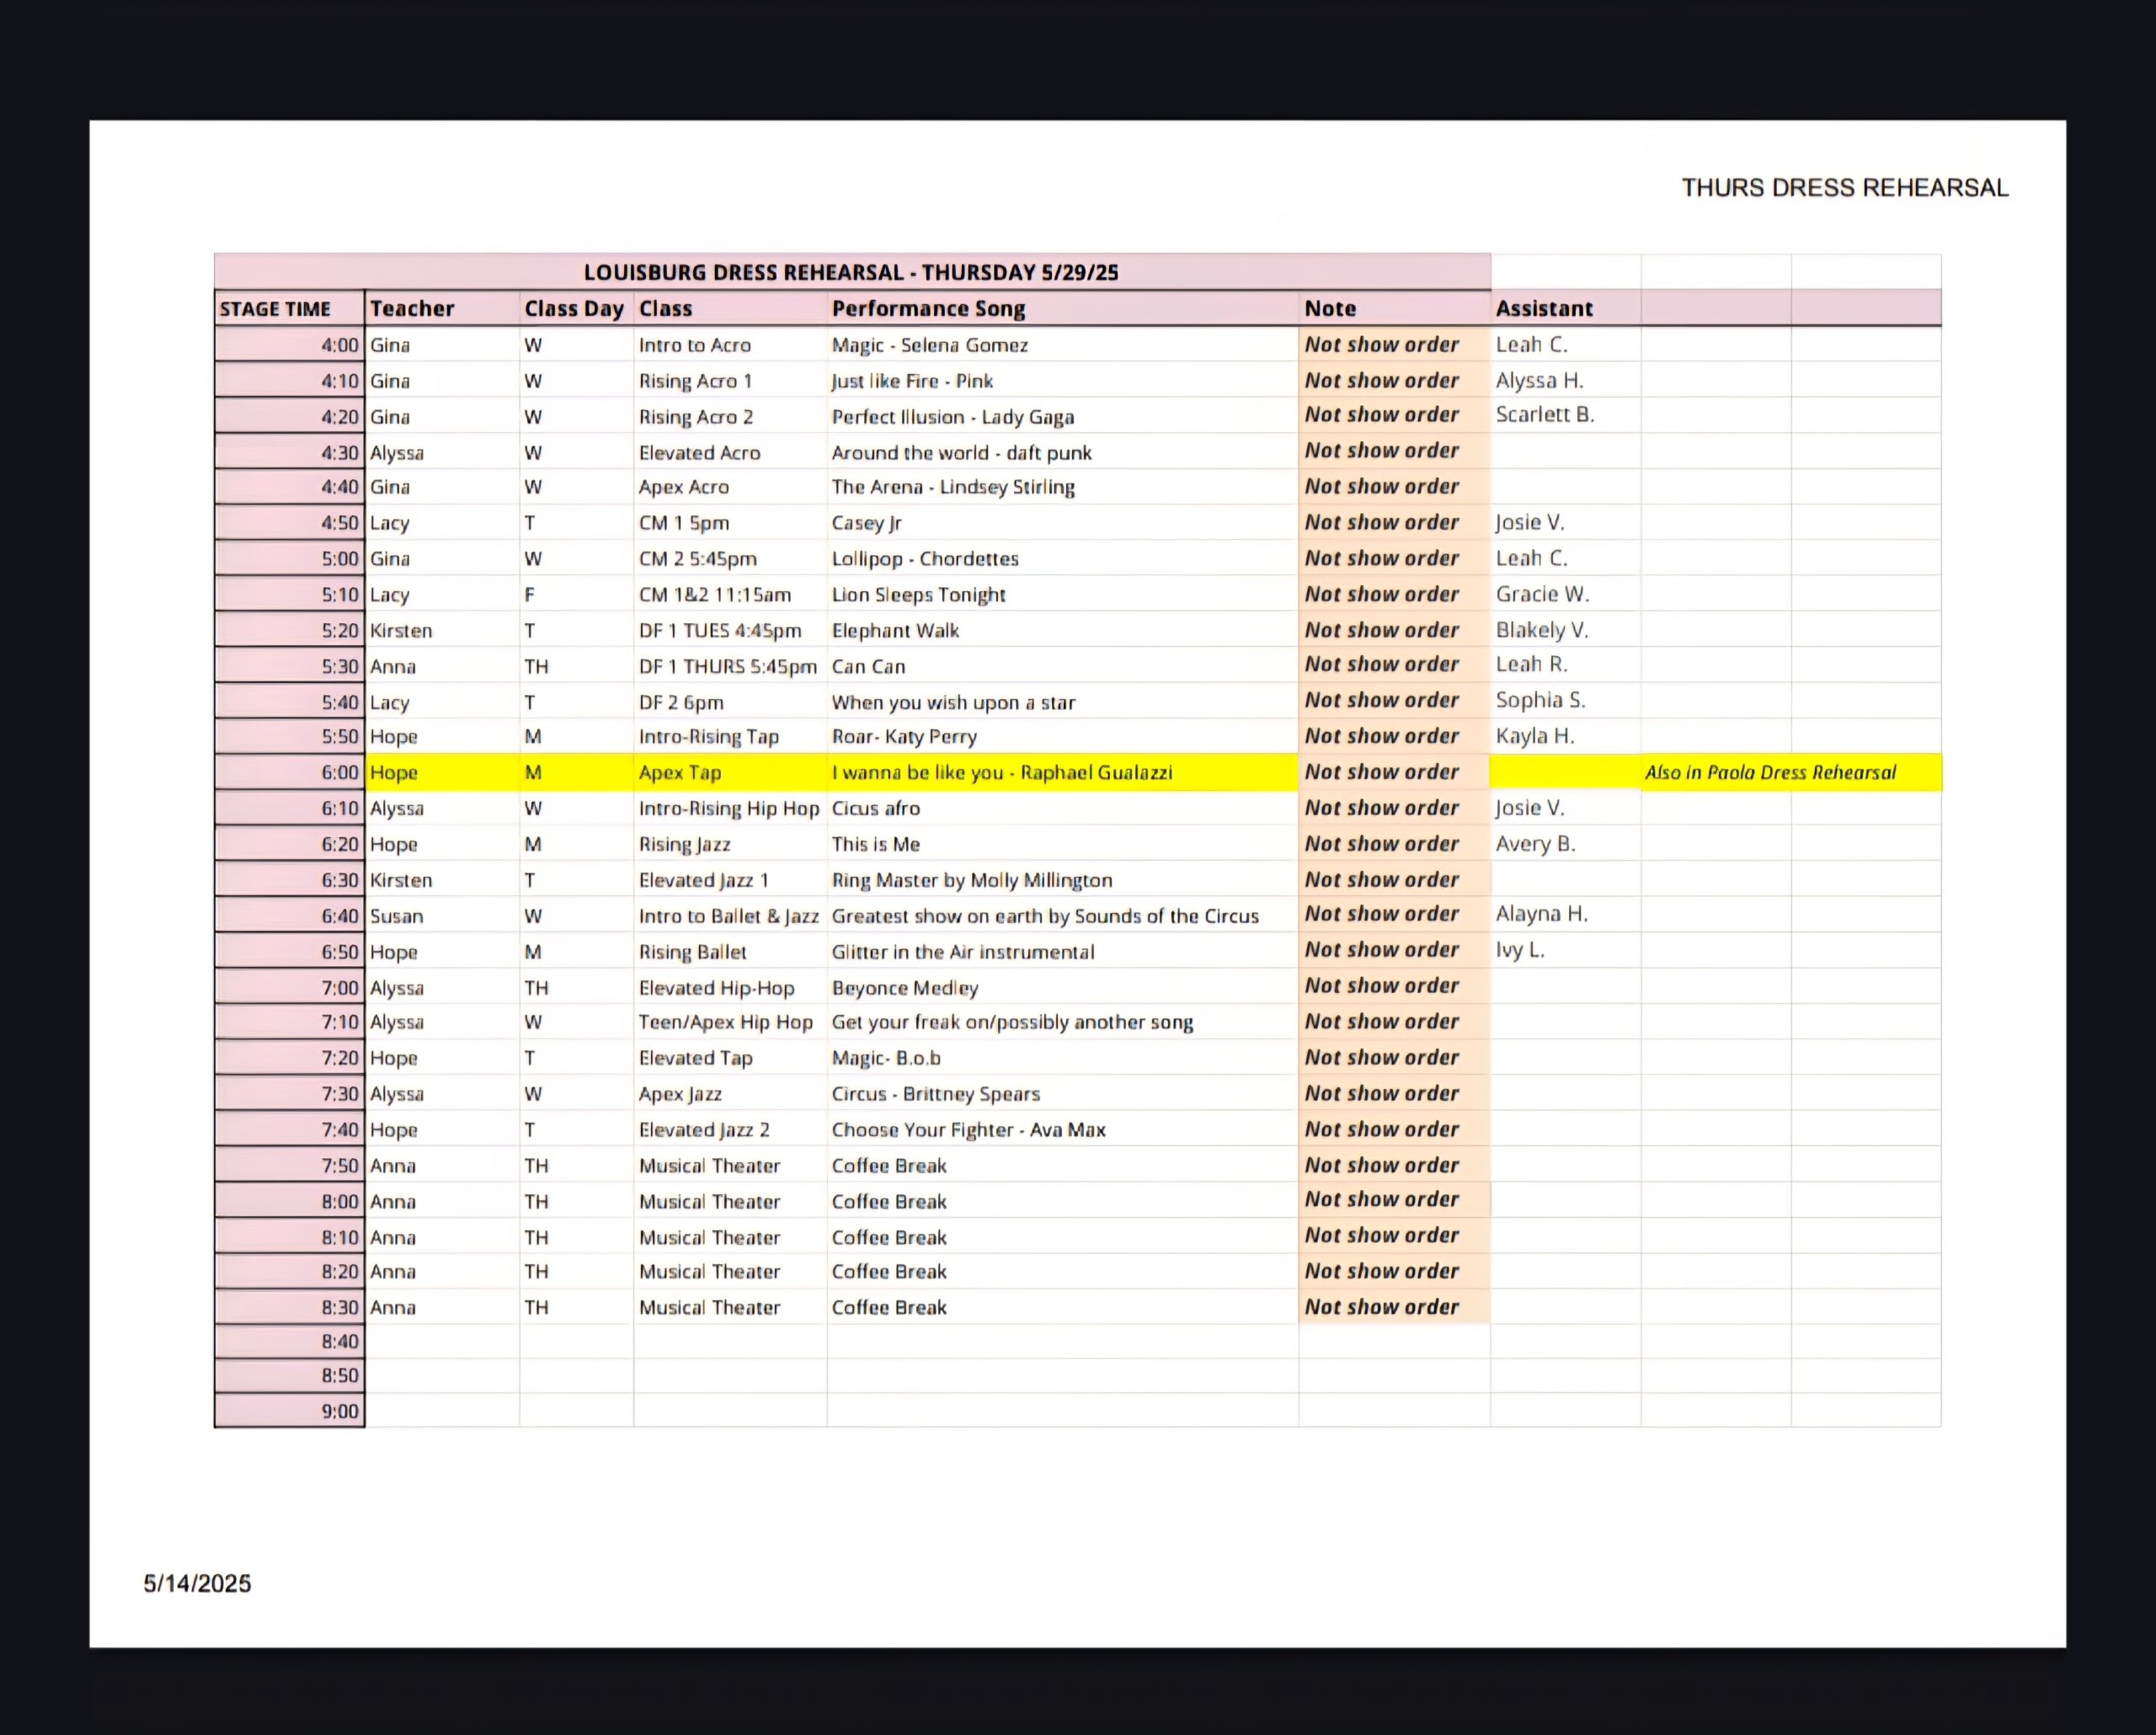Select the 8:30 stage time cell
The width and height of the screenshot is (2156, 1735).
[289, 1308]
